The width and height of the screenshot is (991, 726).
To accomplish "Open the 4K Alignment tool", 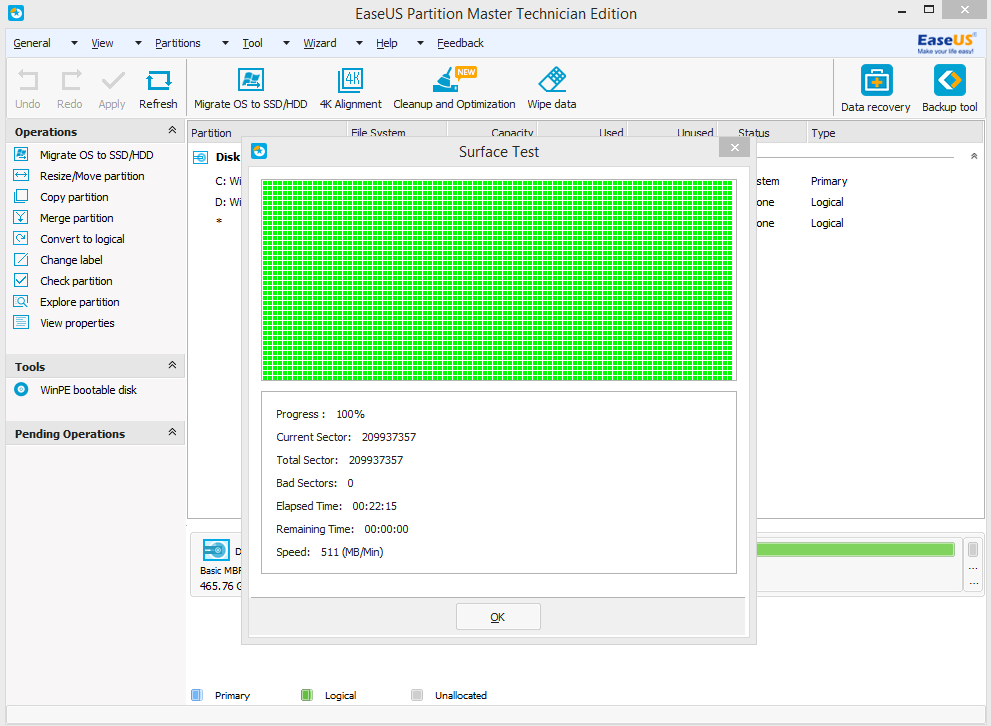I will coord(351,88).
